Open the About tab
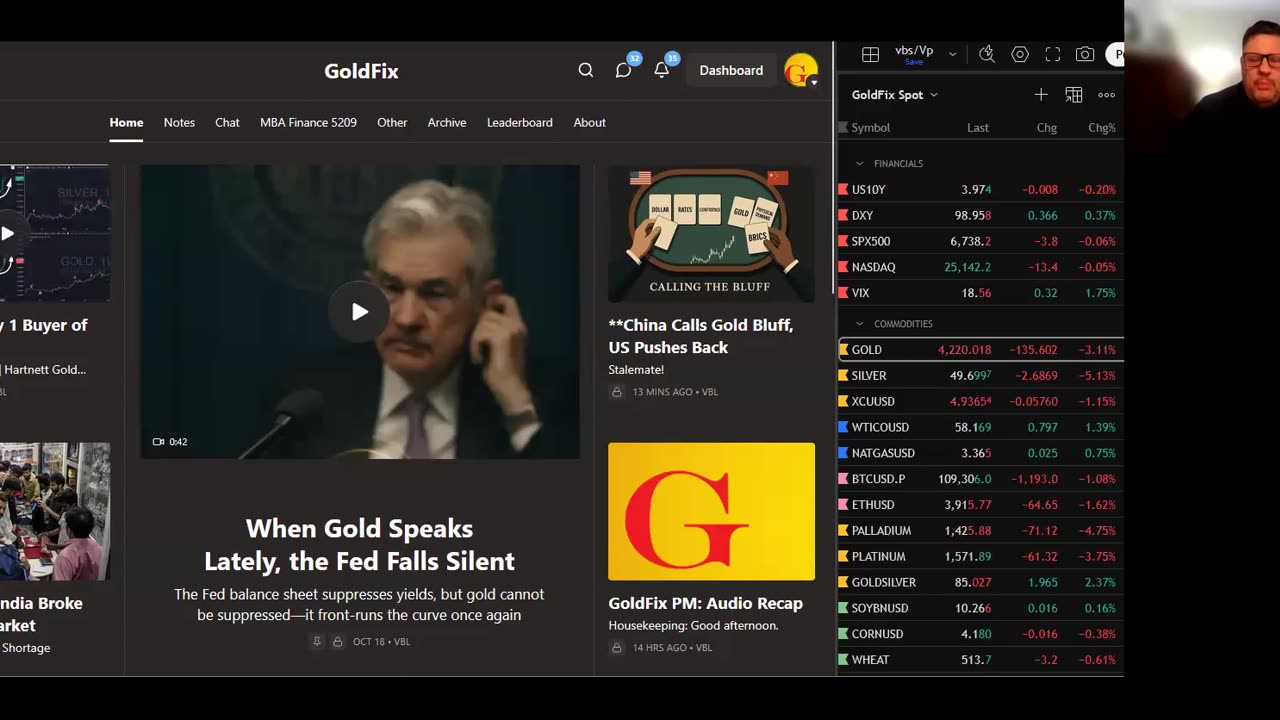The width and height of the screenshot is (1280, 720). 590,122
